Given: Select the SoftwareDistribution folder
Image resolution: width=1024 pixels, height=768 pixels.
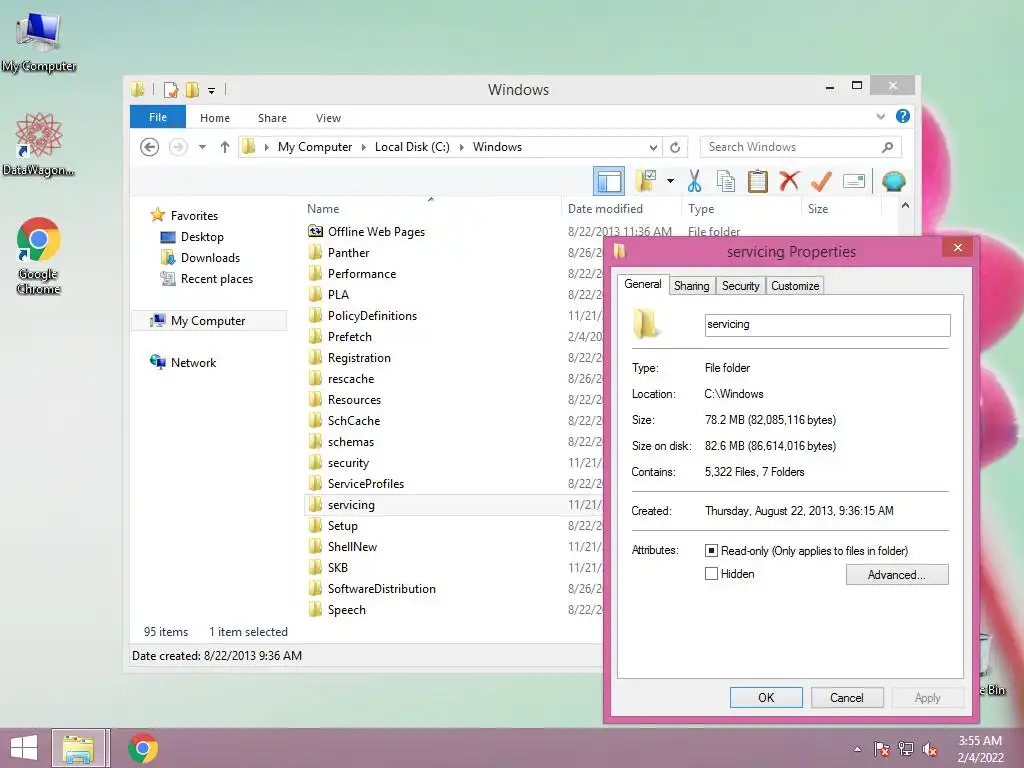Looking at the screenshot, I should (x=381, y=588).
